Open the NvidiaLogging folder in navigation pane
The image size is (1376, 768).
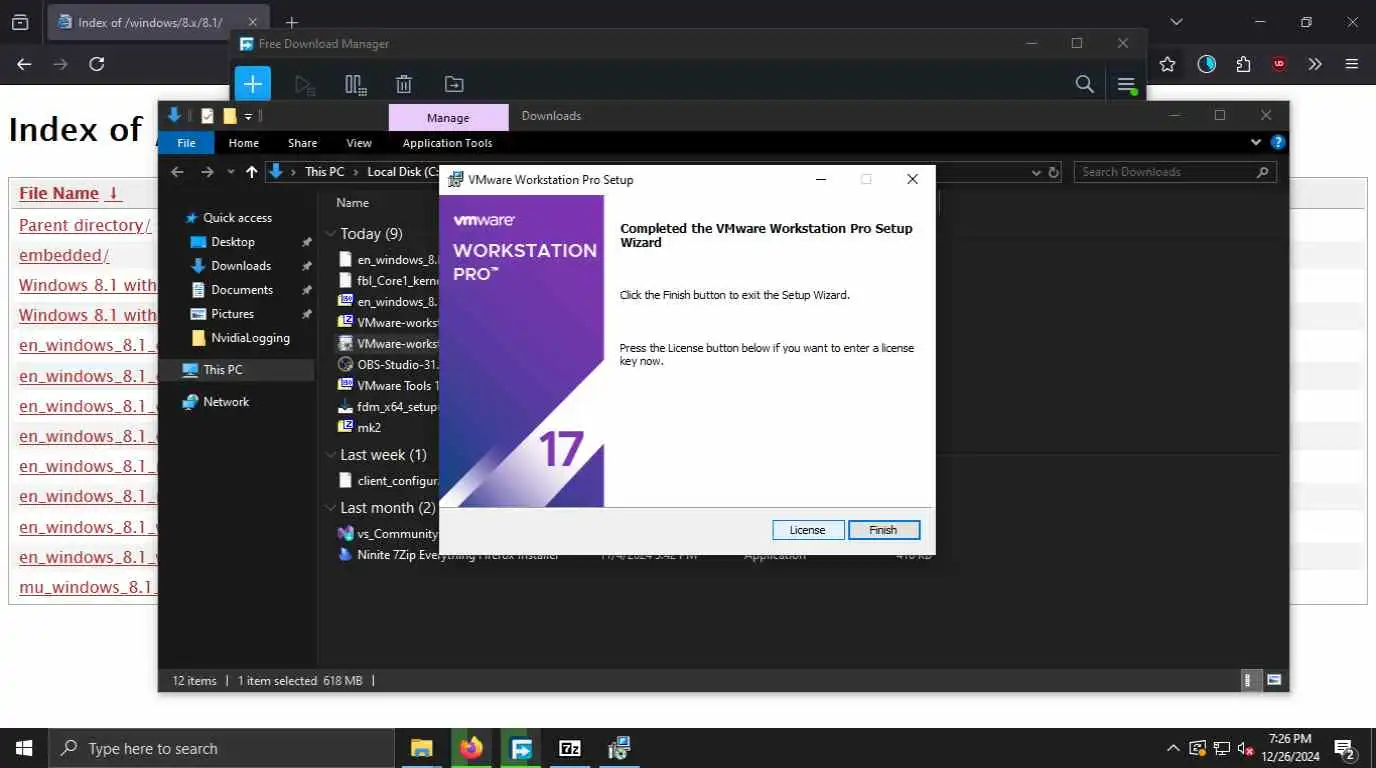click(250, 338)
